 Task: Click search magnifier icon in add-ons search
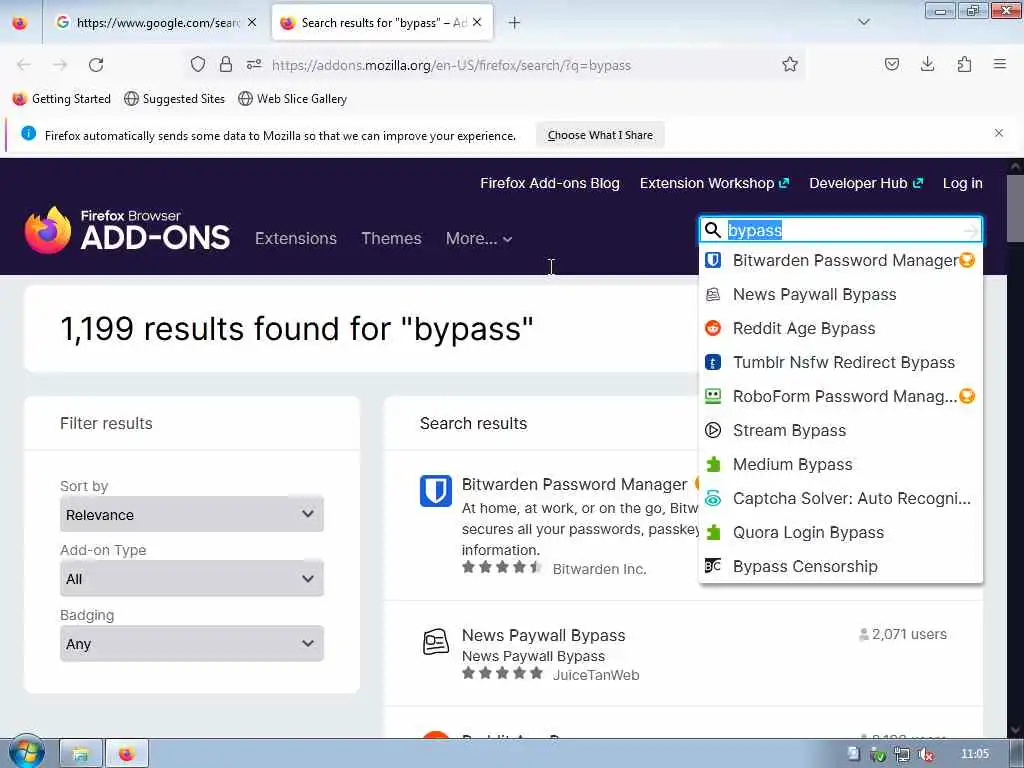[x=712, y=230]
